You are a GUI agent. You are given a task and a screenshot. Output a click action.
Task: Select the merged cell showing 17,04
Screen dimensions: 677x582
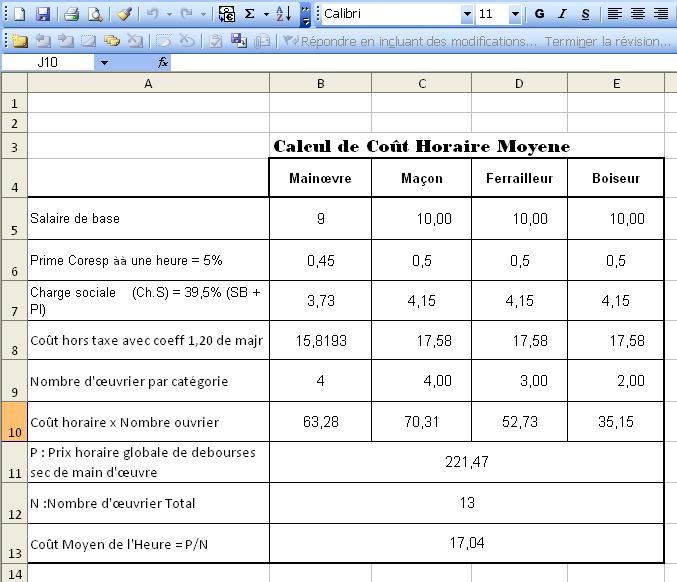coord(467,543)
